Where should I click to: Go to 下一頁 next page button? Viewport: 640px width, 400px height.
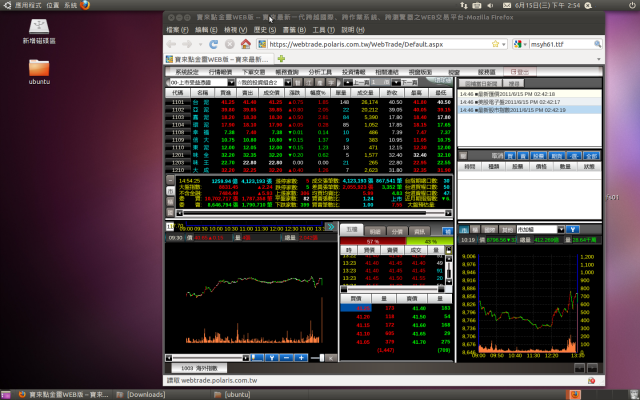click(406, 82)
